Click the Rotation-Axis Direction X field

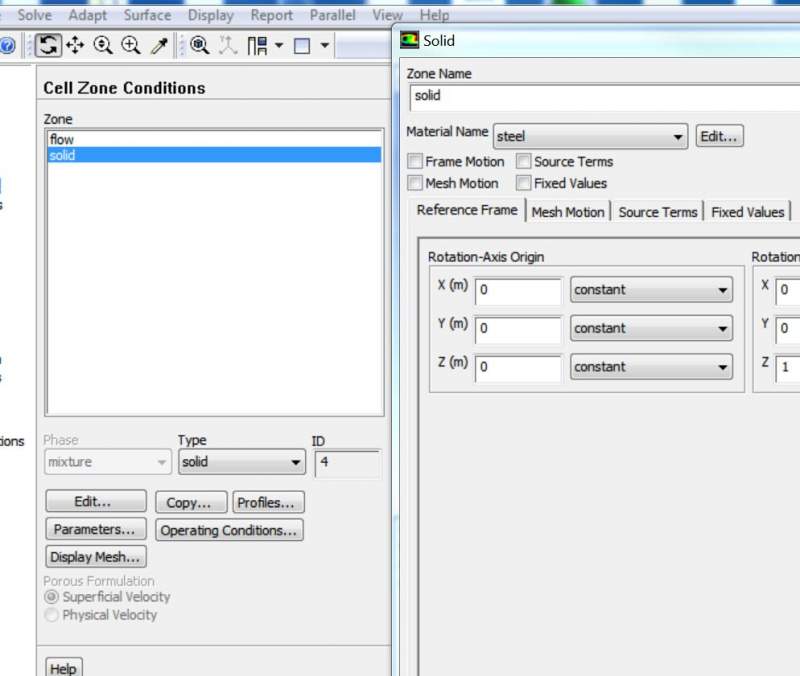(788, 291)
